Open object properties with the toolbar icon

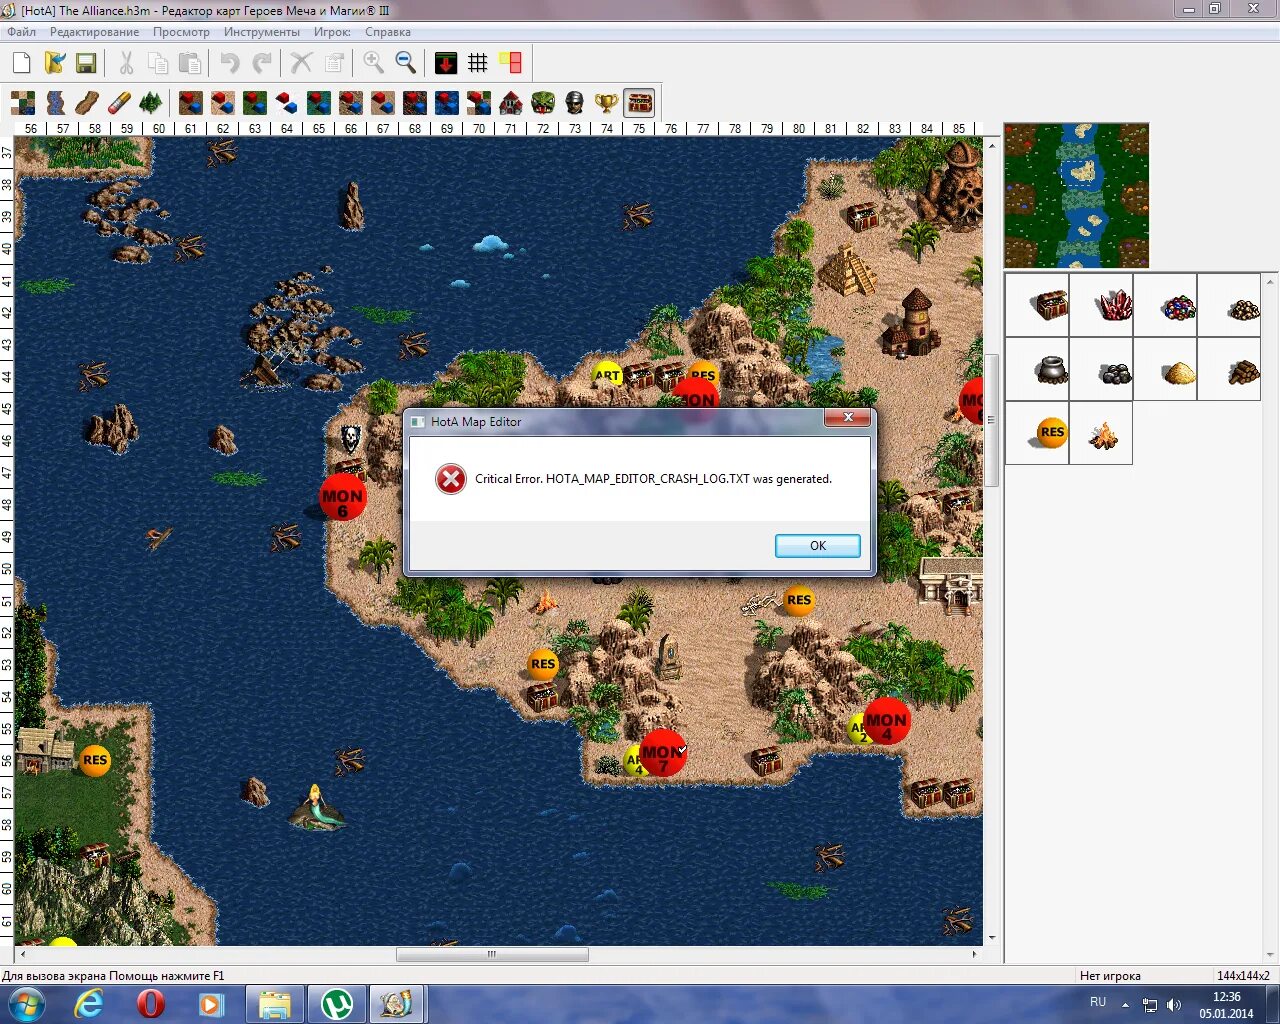[x=334, y=63]
